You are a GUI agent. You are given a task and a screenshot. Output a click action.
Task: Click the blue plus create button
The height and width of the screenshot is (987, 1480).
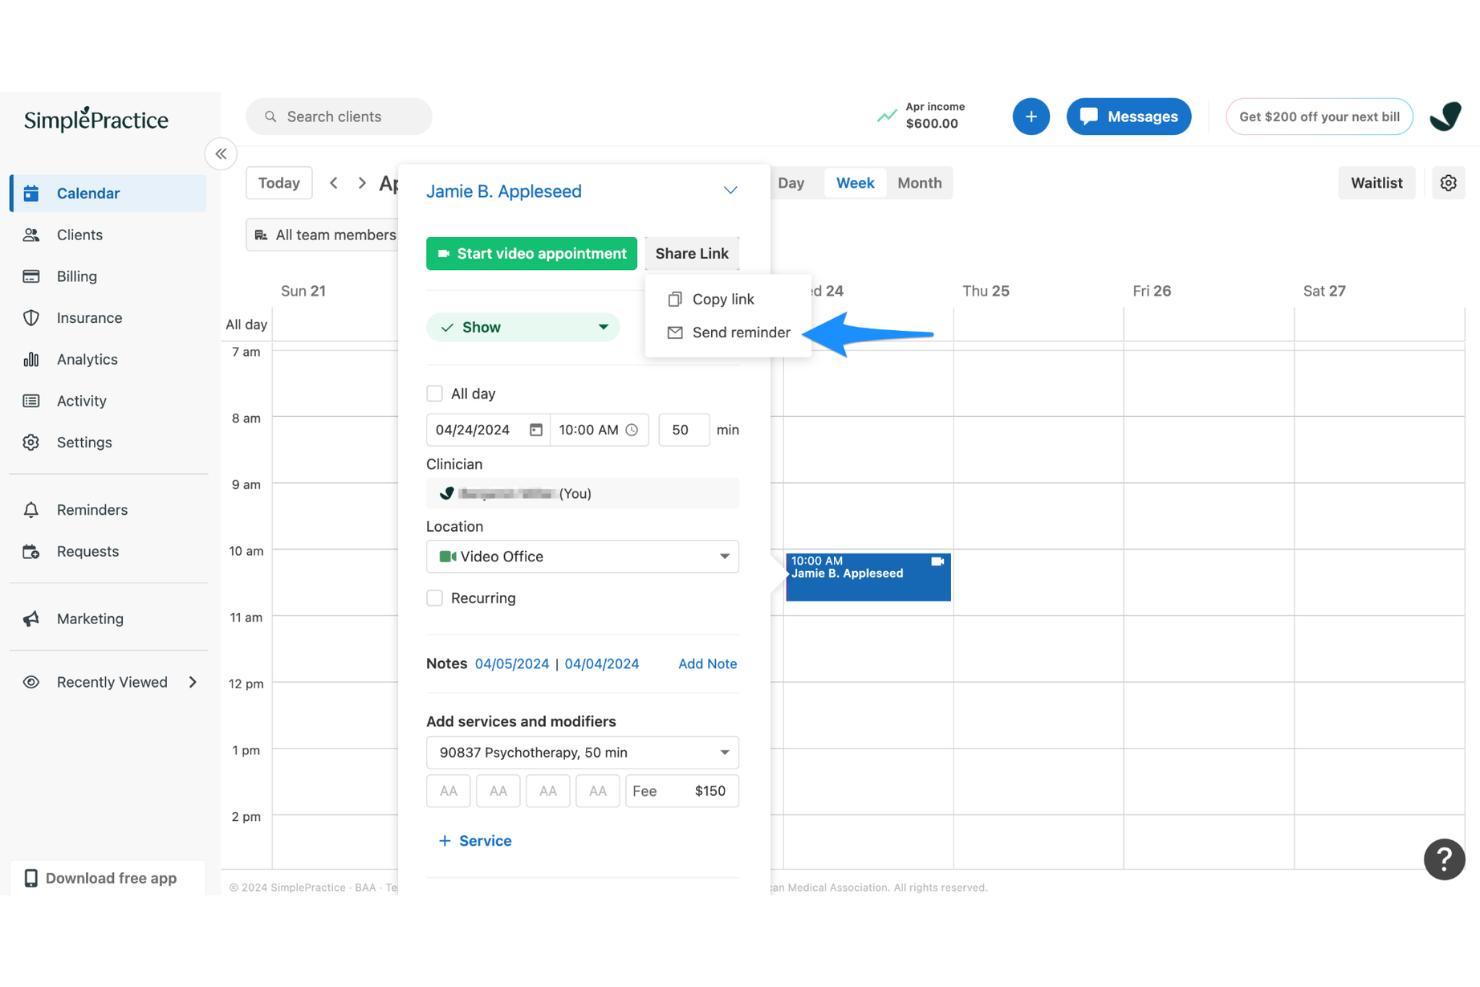[1031, 117]
